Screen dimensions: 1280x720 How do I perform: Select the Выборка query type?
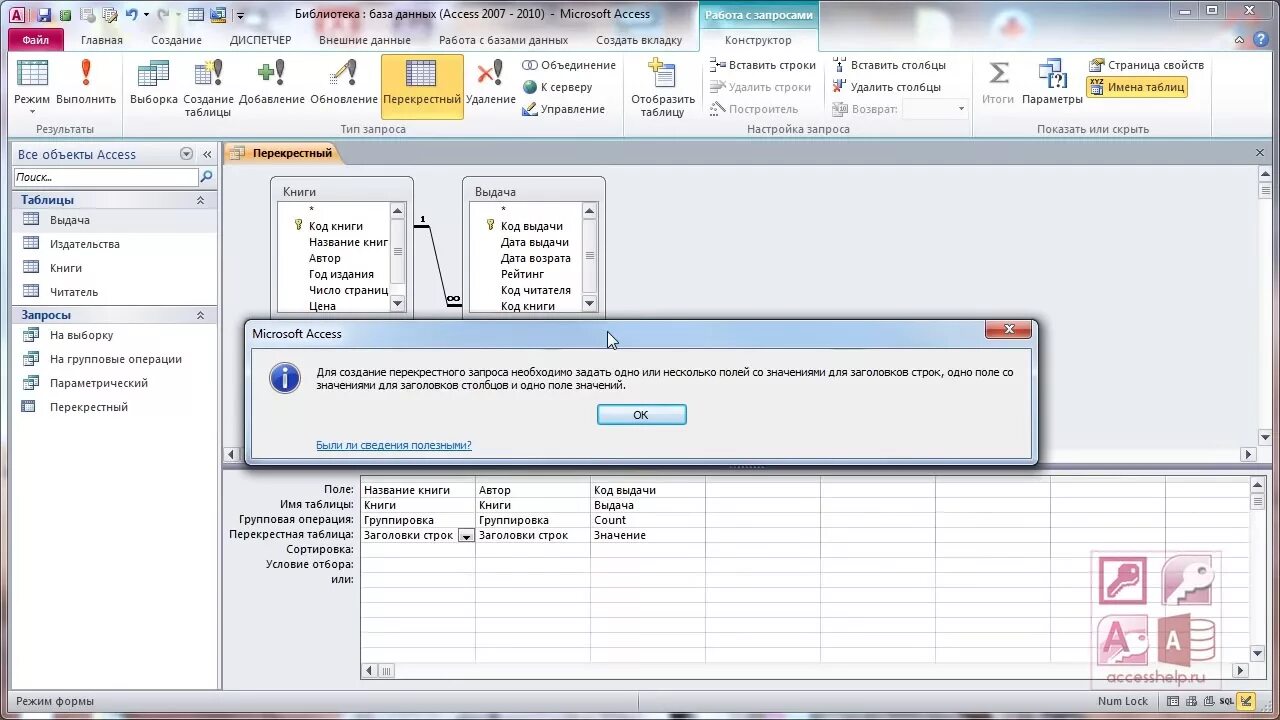[153, 82]
